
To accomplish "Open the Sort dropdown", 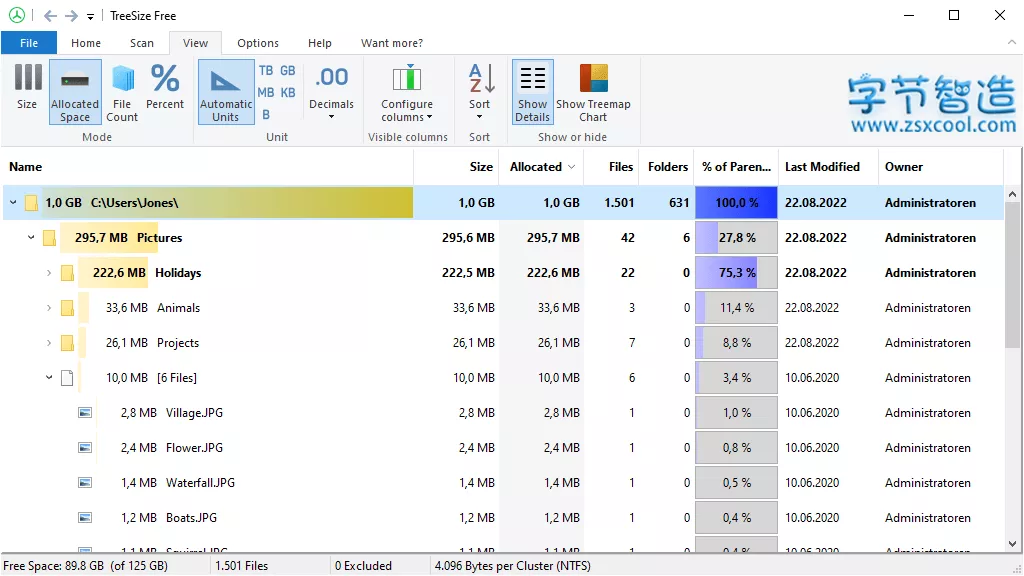I will (x=479, y=91).
